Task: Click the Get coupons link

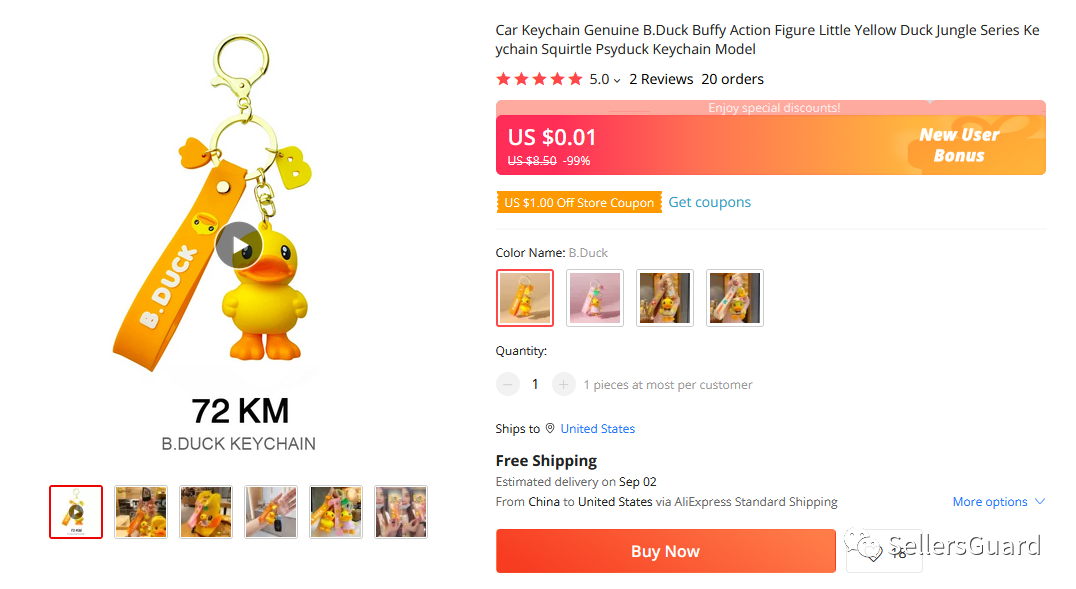Action: tap(709, 202)
